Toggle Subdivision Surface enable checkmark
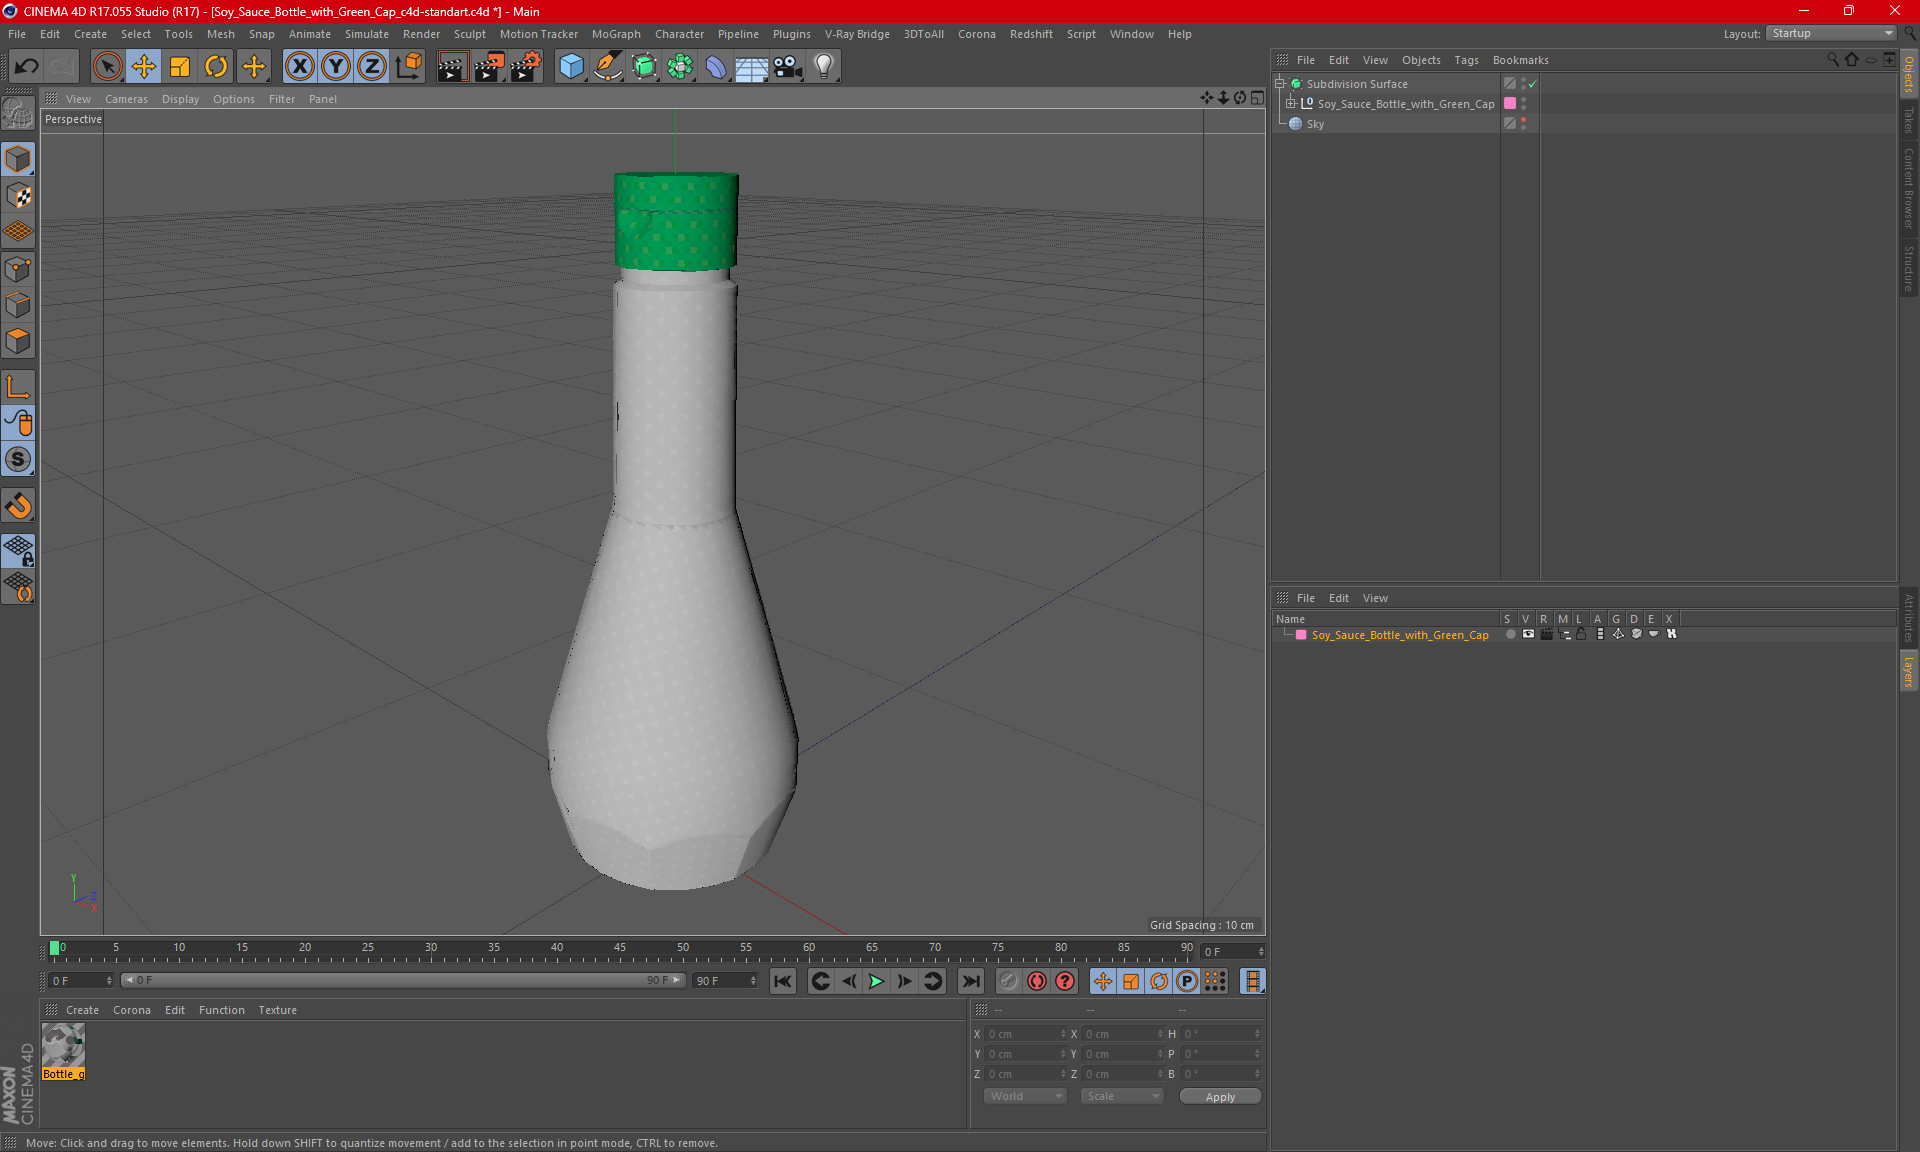Image resolution: width=1920 pixels, height=1152 pixels. click(x=1533, y=84)
